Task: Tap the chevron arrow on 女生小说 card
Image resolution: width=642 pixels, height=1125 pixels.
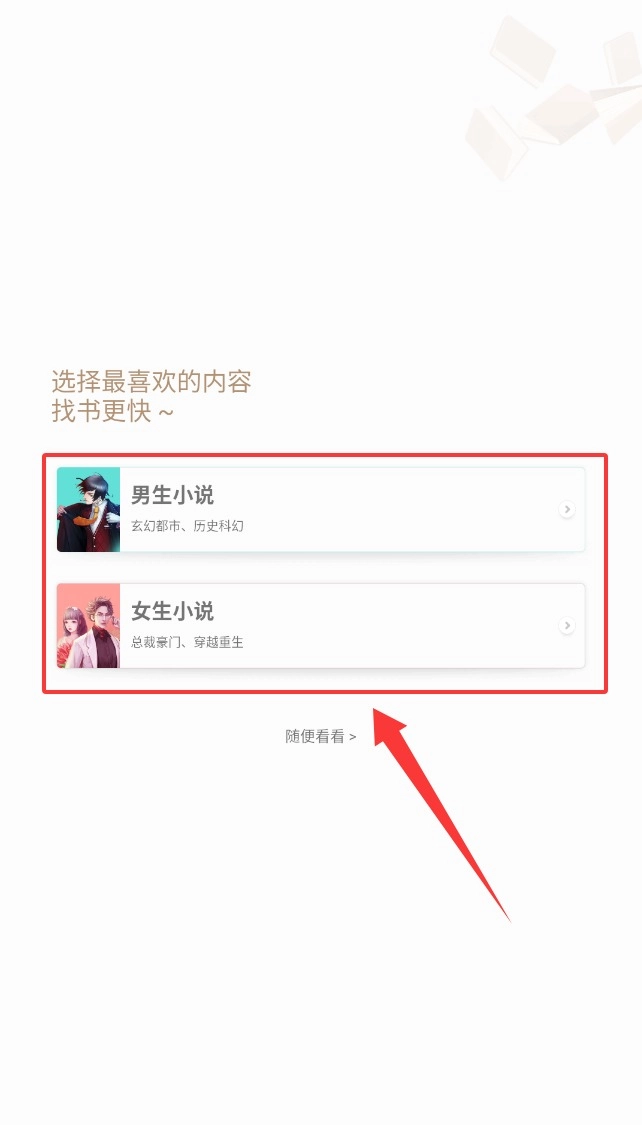Action: click(x=567, y=626)
